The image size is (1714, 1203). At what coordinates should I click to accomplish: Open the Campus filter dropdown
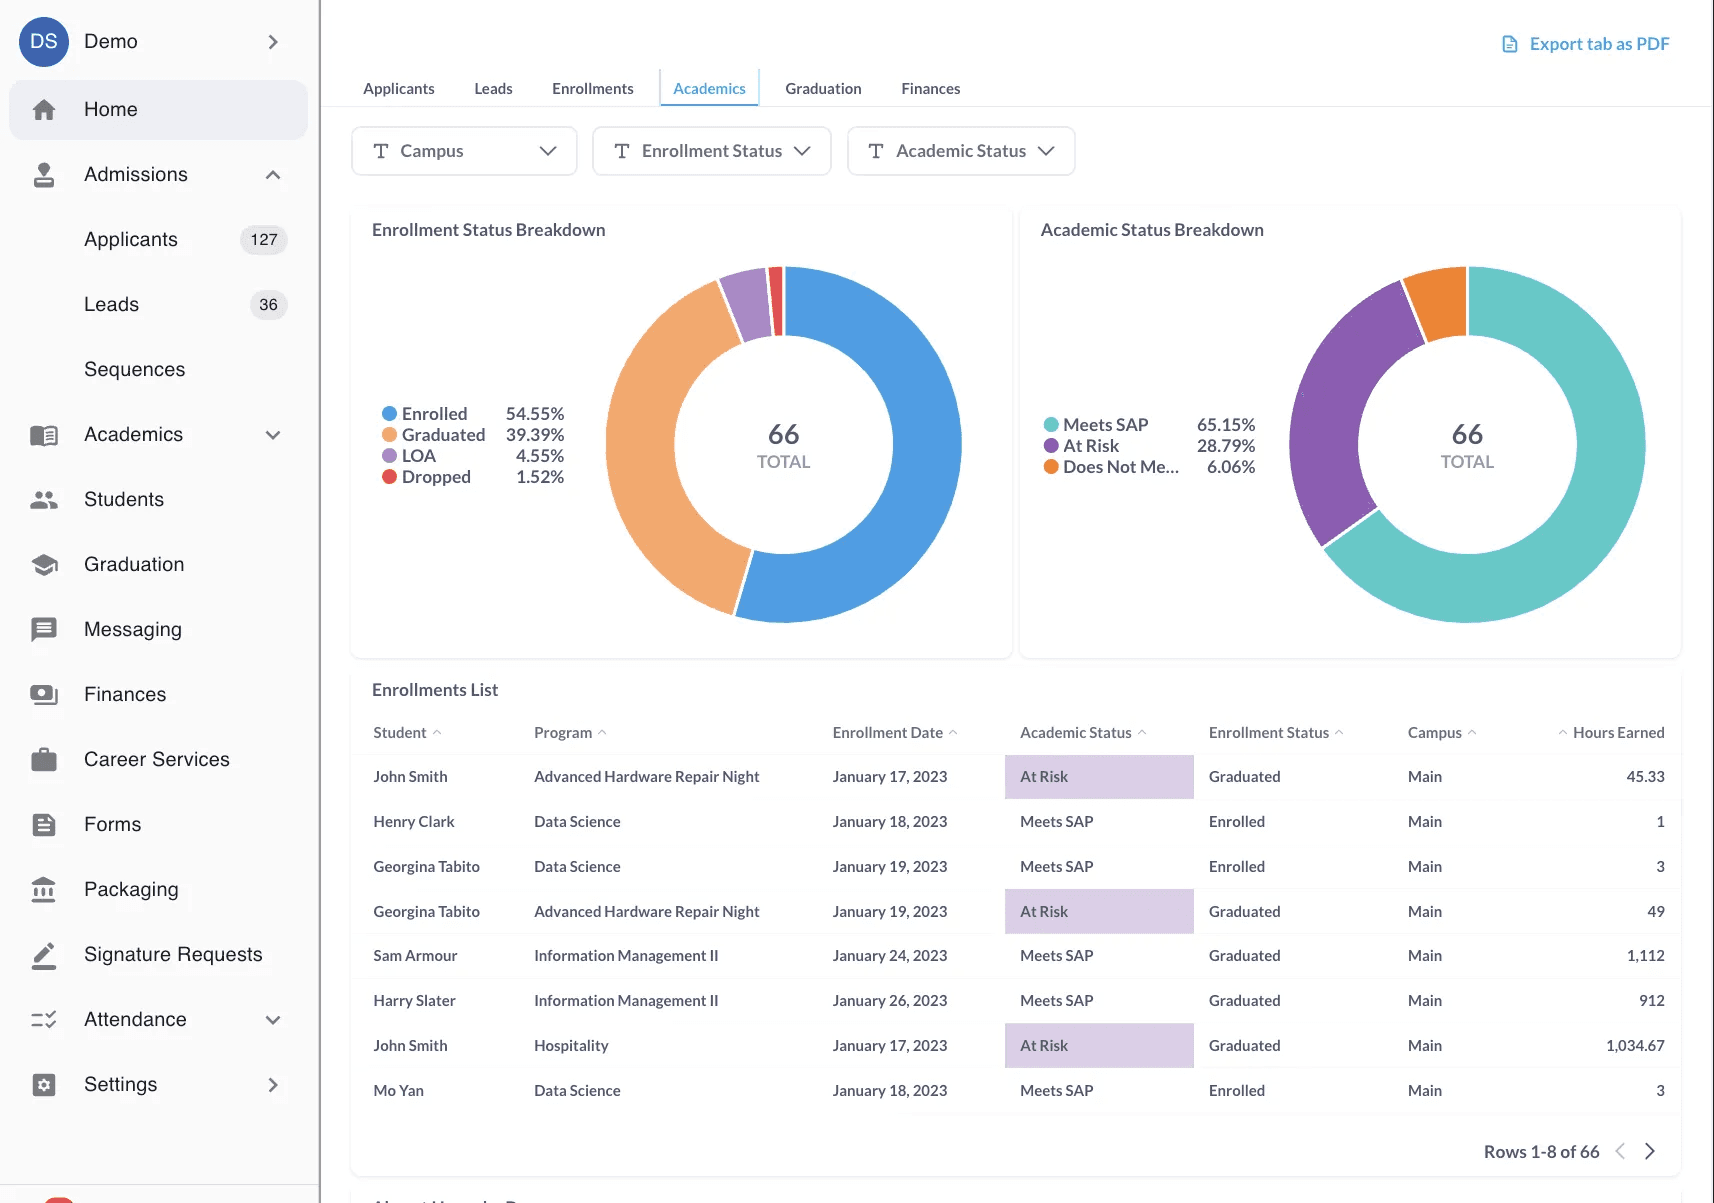pos(464,151)
